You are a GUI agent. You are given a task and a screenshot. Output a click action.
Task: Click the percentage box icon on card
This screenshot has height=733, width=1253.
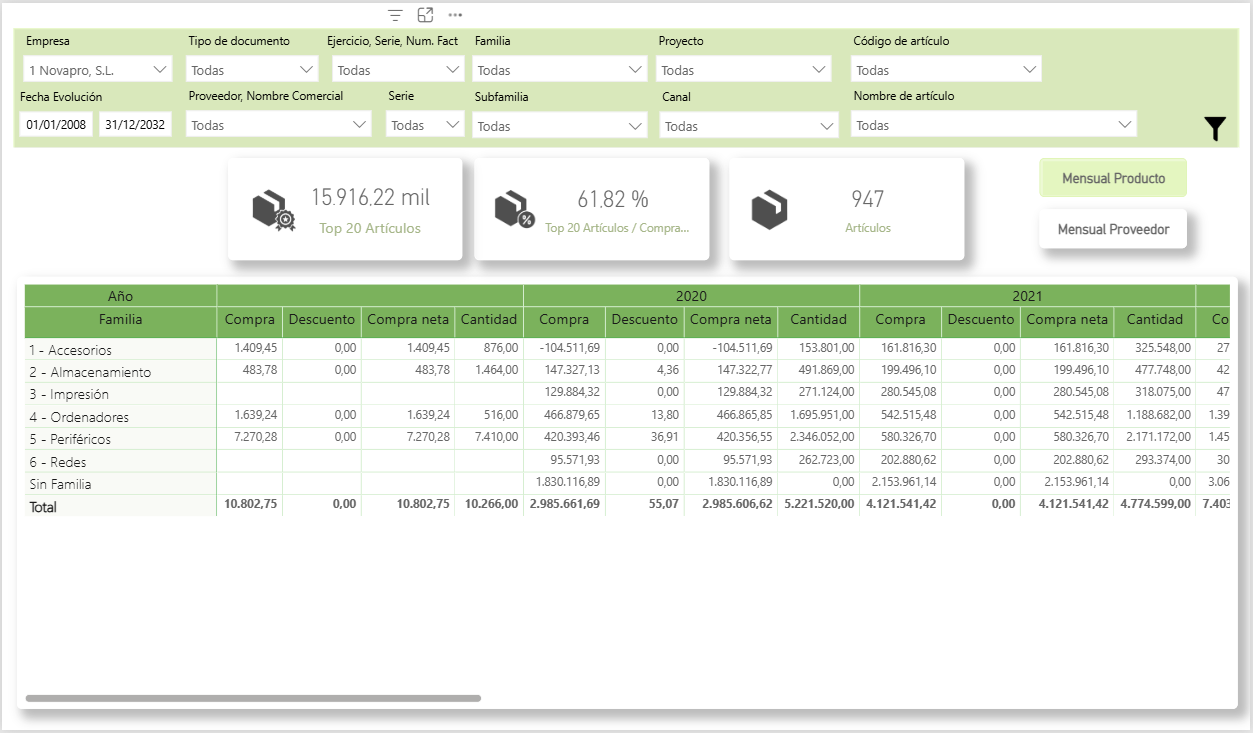click(x=514, y=209)
